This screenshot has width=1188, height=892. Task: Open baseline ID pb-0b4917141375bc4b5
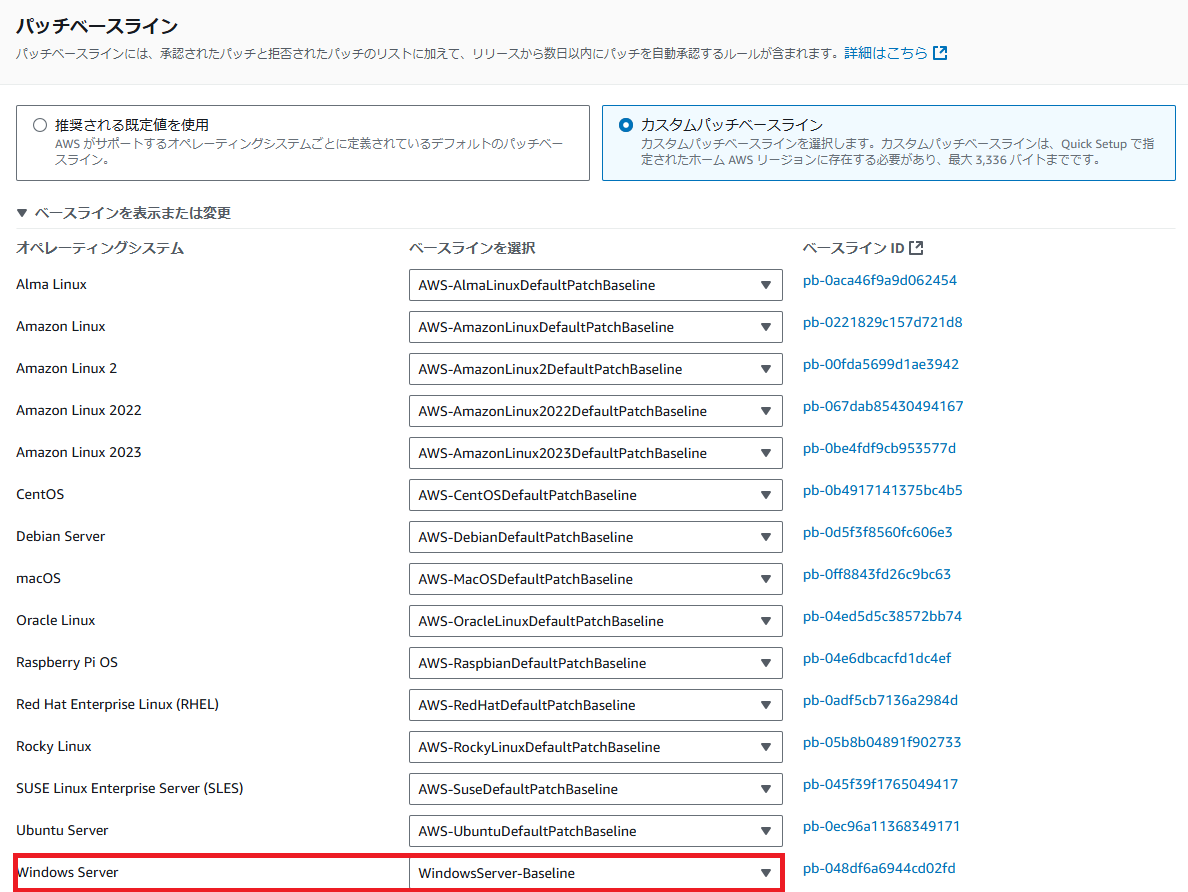[883, 490]
